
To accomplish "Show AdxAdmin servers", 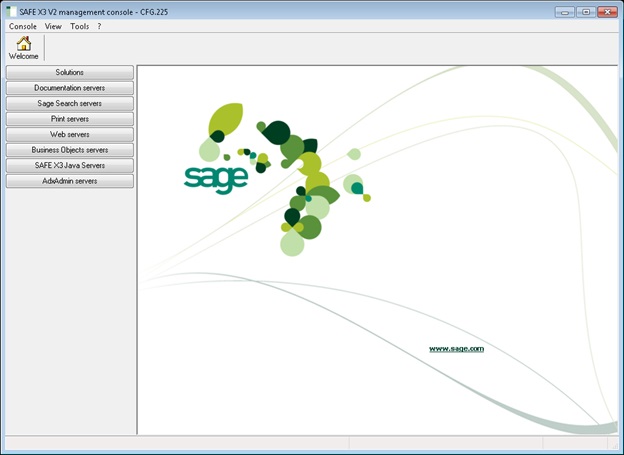I will (70, 181).
